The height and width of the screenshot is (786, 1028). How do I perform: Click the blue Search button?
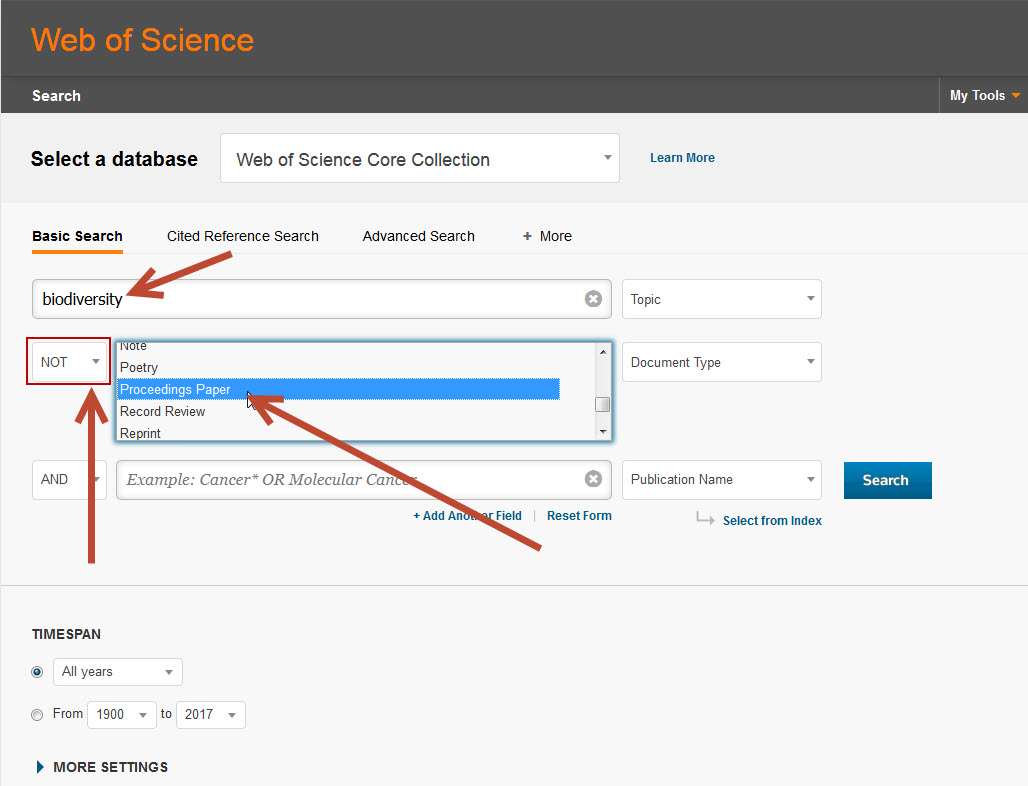(887, 480)
